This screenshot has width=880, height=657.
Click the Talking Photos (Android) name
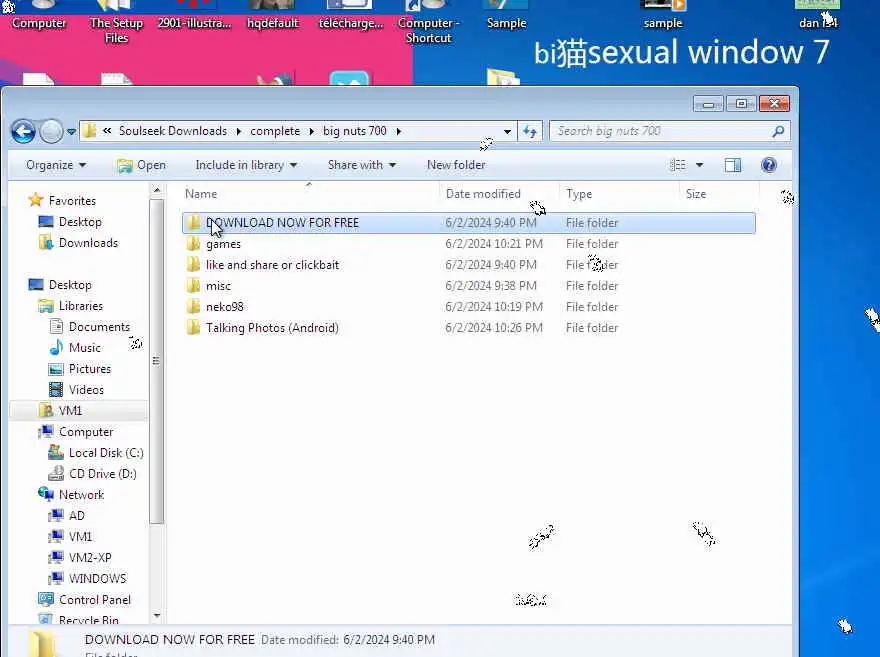pos(272,328)
